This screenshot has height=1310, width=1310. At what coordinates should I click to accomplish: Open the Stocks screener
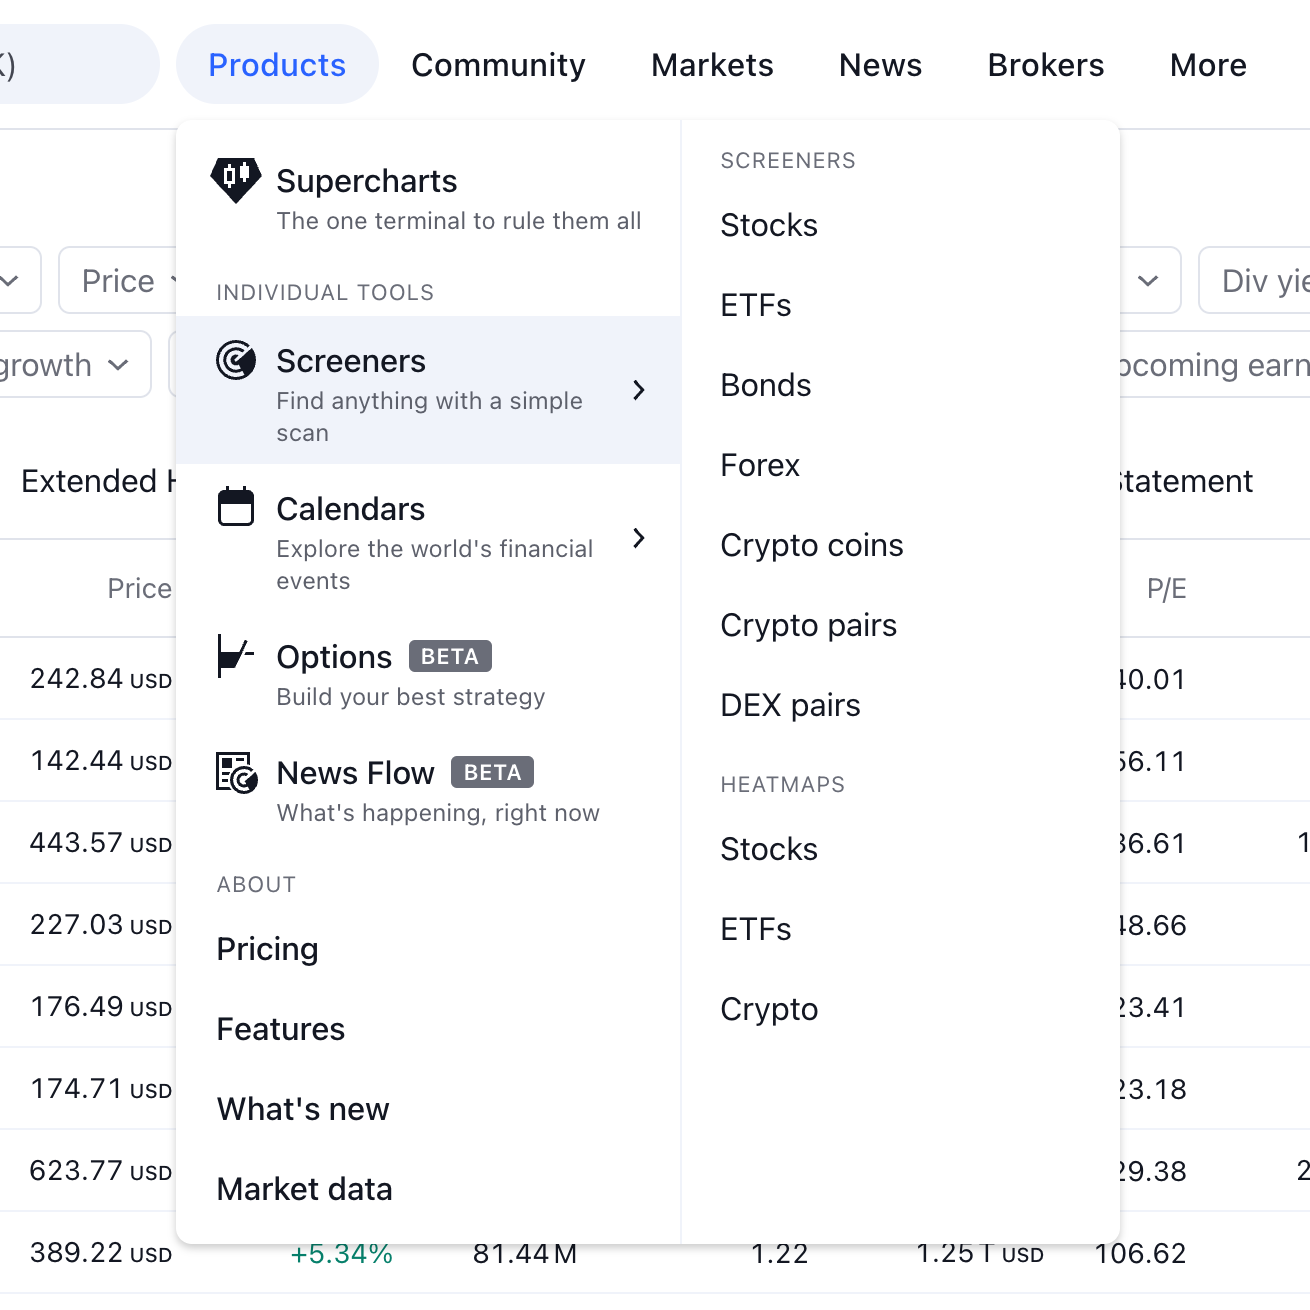(x=769, y=225)
